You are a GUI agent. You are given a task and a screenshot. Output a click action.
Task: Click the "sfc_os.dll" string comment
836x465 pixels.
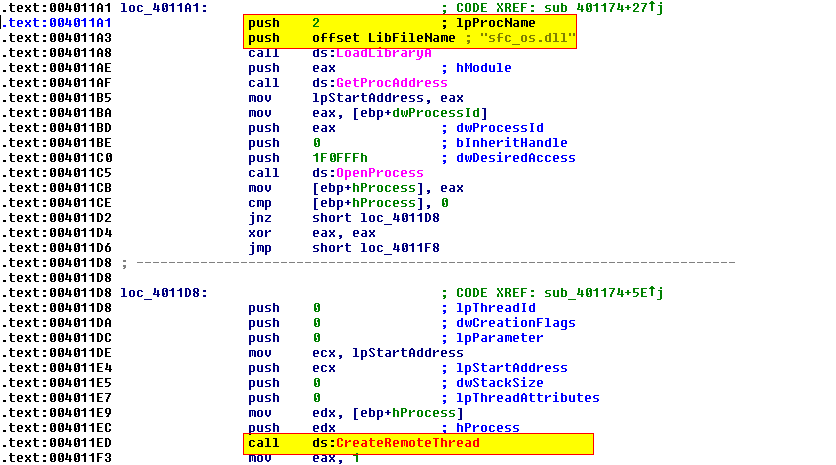[x=522, y=38]
